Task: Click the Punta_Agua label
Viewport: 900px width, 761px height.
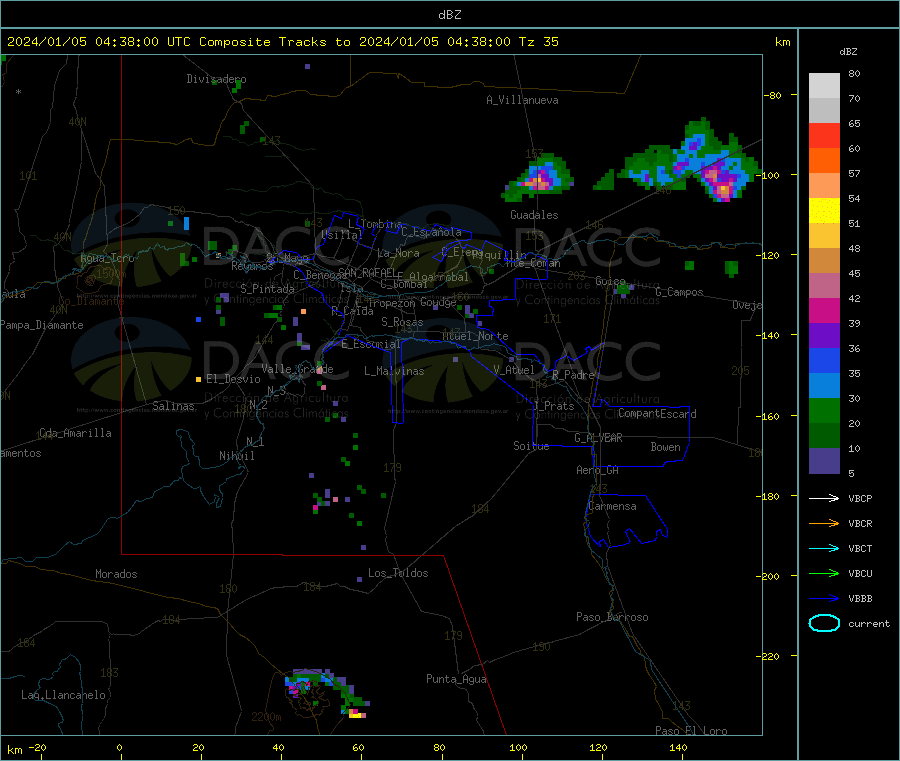Action: click(456, 679)
